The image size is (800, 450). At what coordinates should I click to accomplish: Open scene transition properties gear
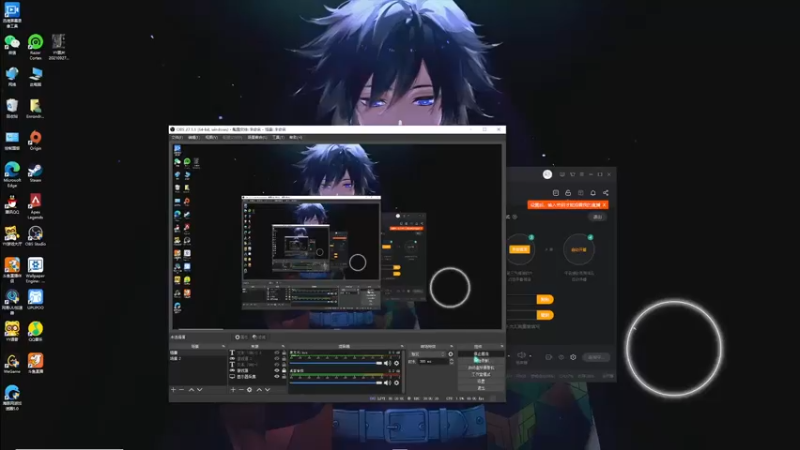[x=451, y=354]
